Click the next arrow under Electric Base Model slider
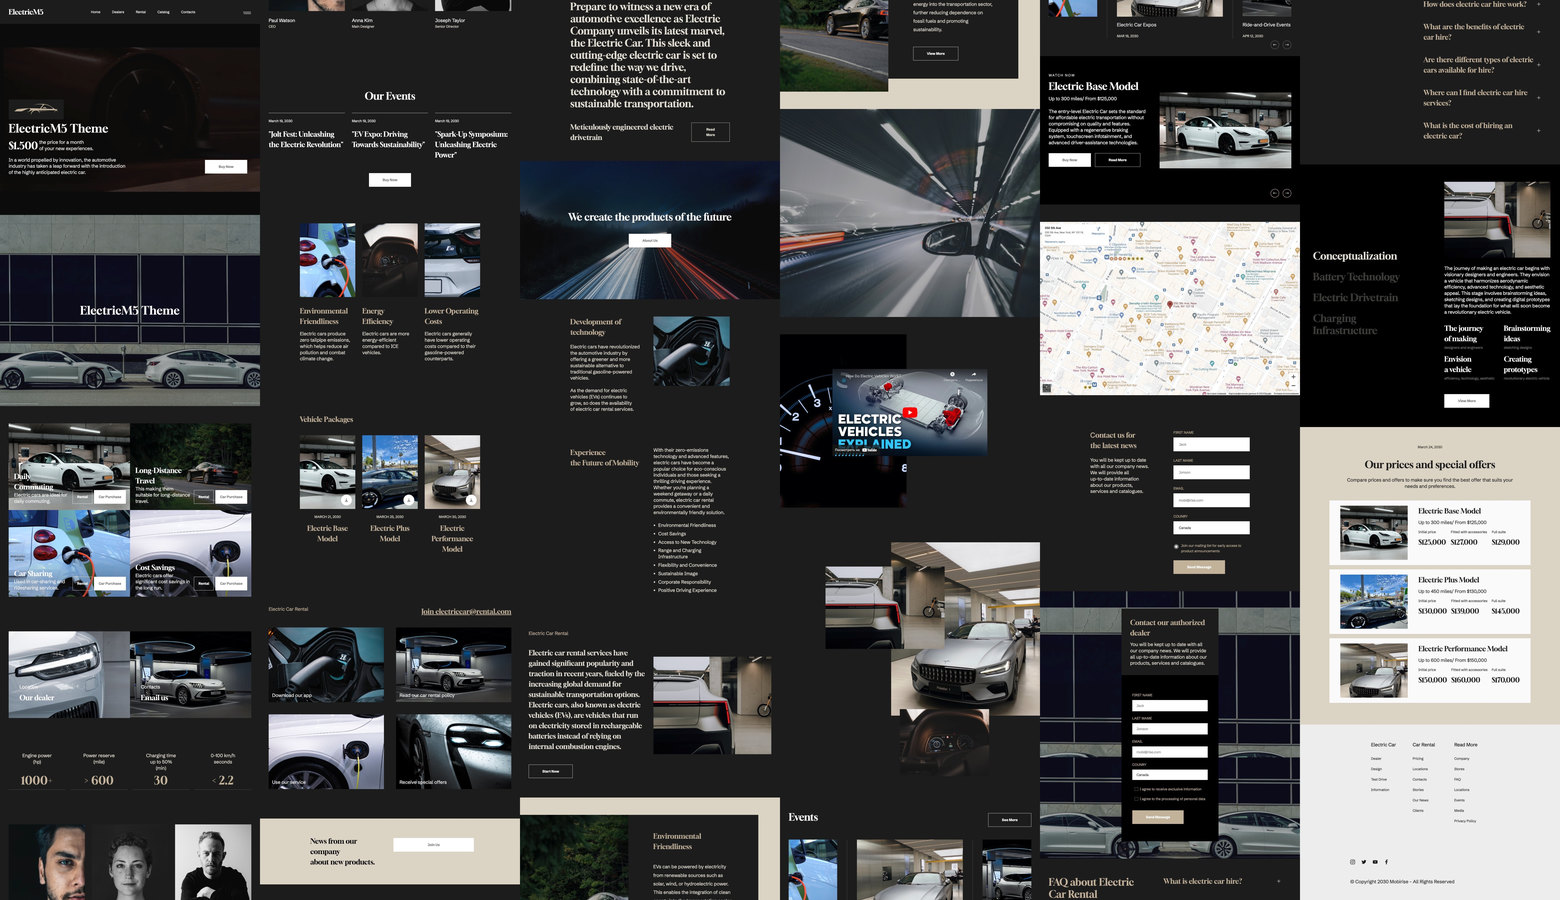This screenshot has height=900, width=1560. (1287, 193)
